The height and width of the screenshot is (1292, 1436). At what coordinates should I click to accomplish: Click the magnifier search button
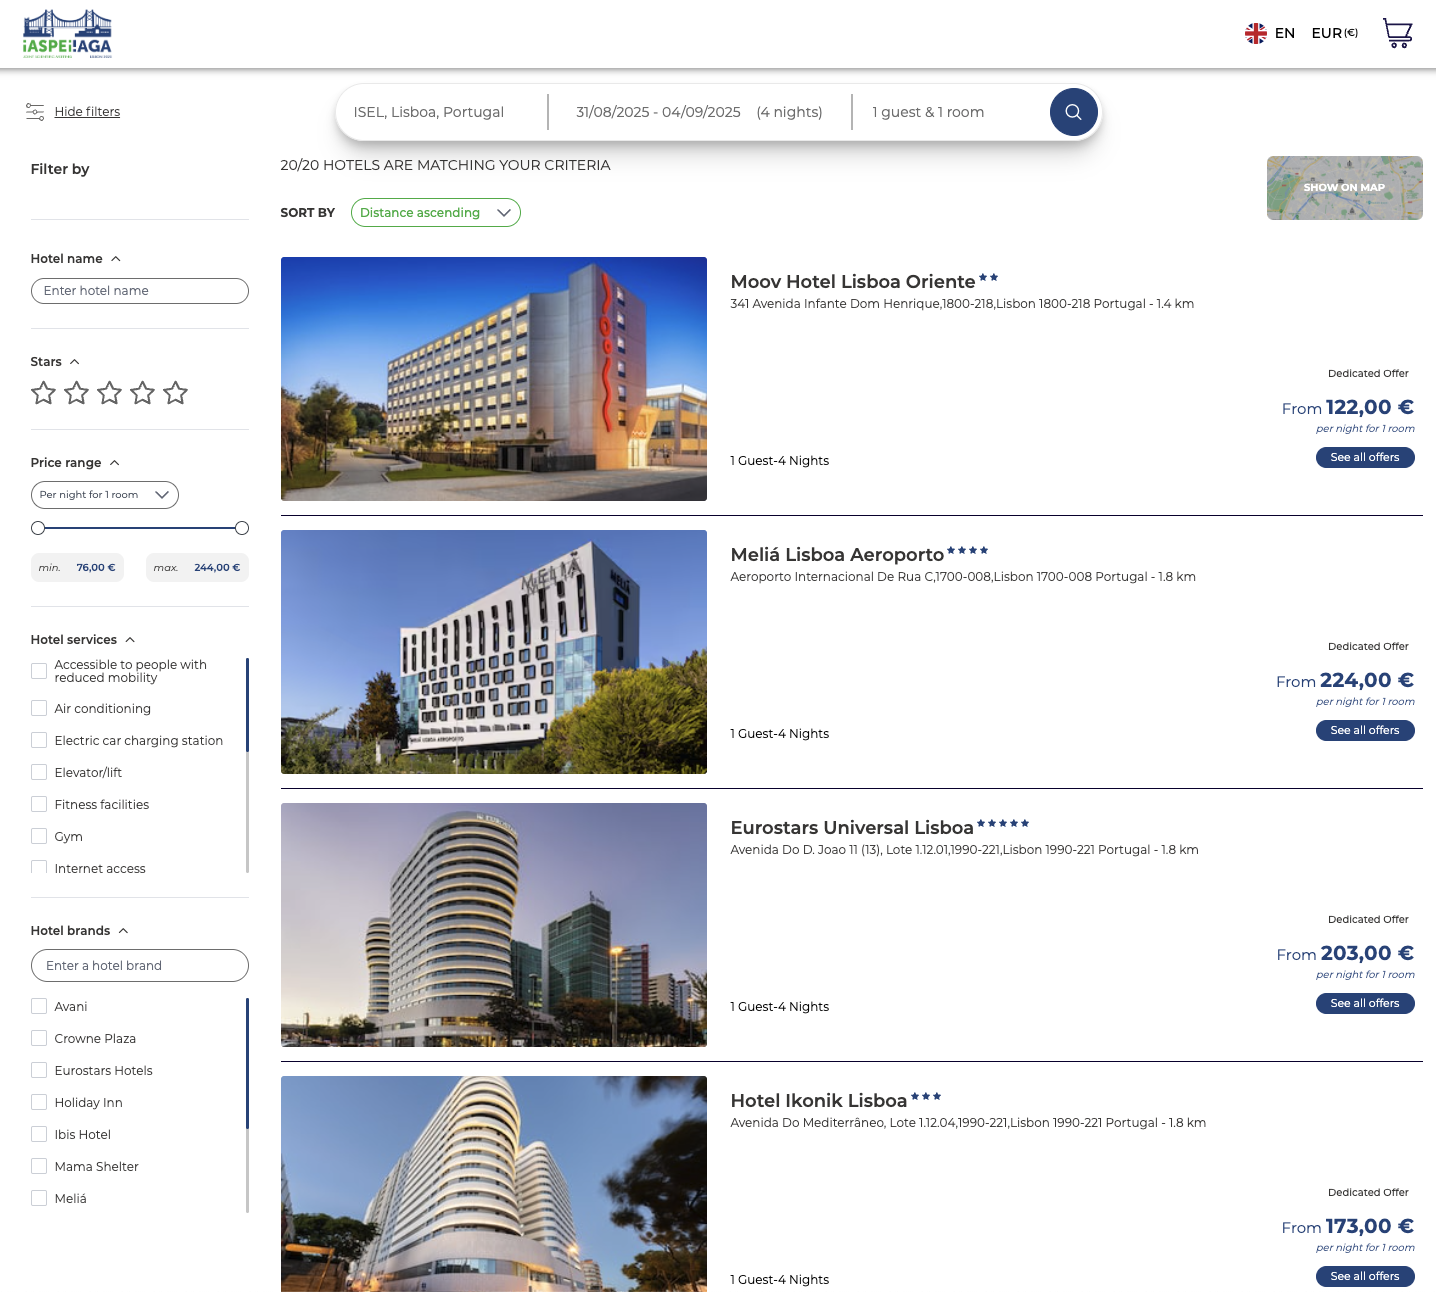[x=1073, y=112]
